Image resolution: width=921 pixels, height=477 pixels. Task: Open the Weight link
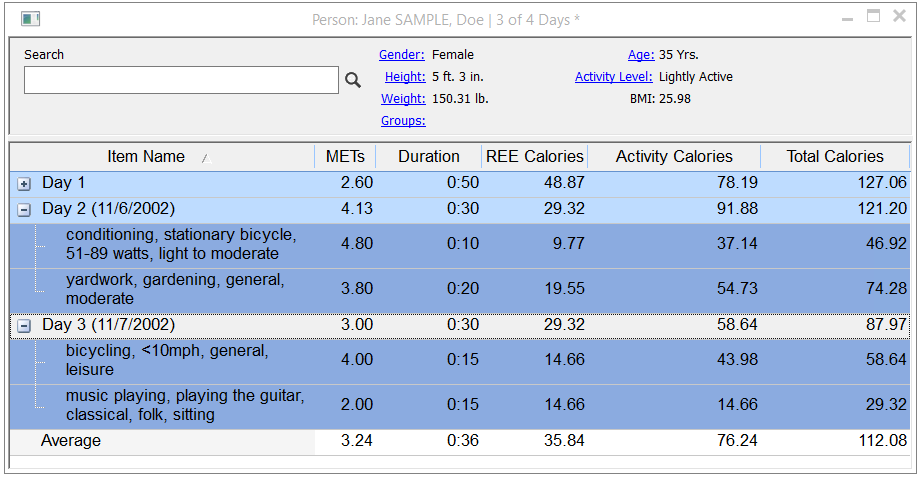[x=404, y=99]
